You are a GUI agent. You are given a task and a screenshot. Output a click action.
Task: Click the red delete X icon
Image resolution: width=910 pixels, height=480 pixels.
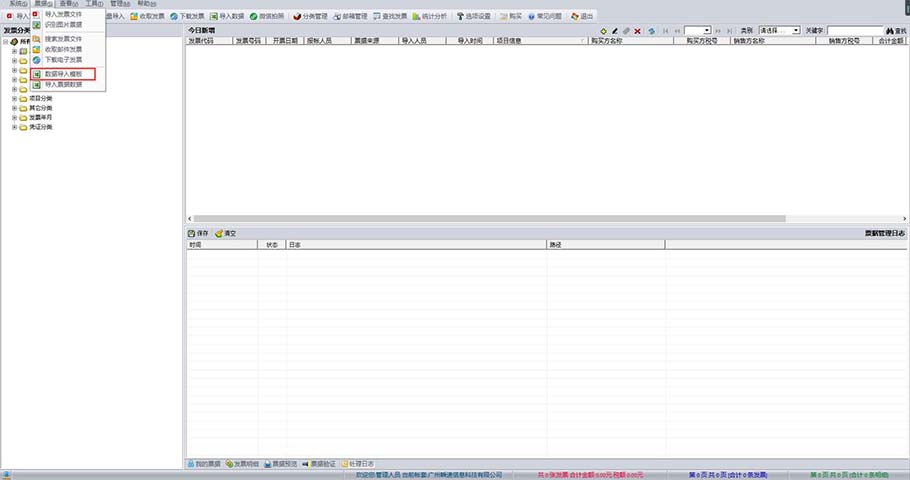point(638,31)
